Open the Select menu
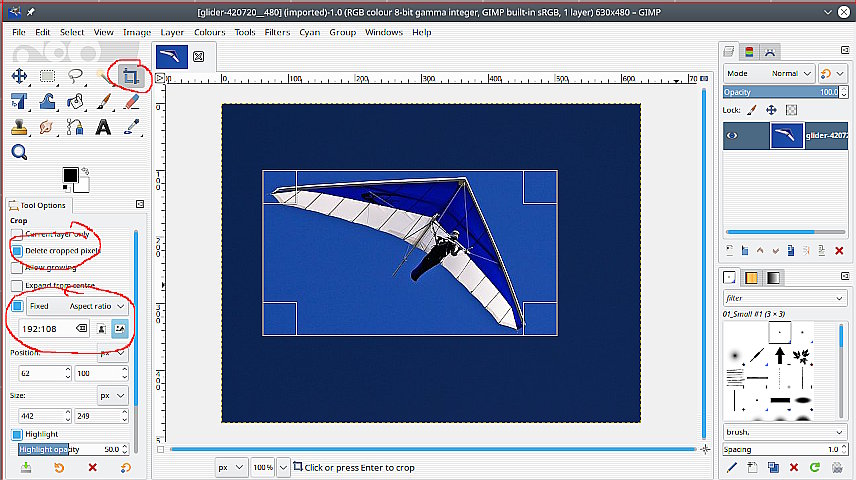856x480 pixels. pos(72,32)
